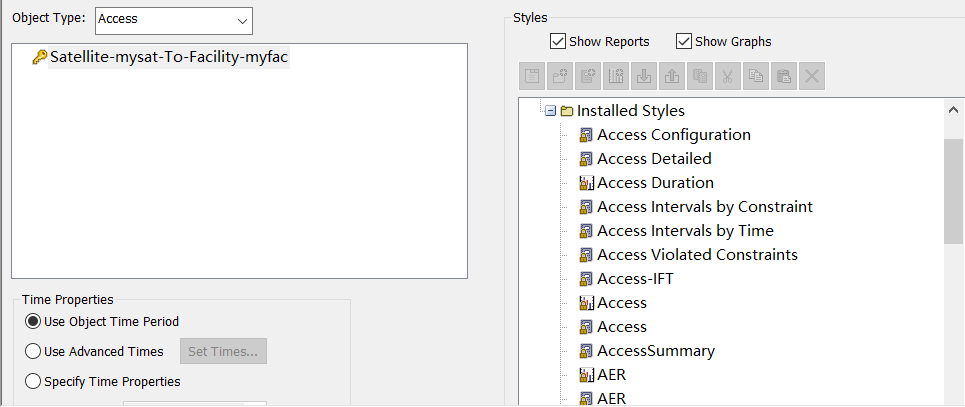Click the styles list vertical scrollbar thumb
The image size is (965, 407).
click(953, 191)
